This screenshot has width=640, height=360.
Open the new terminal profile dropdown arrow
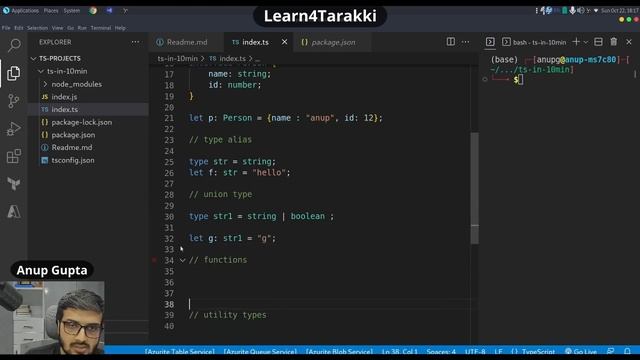pos(586,42)
